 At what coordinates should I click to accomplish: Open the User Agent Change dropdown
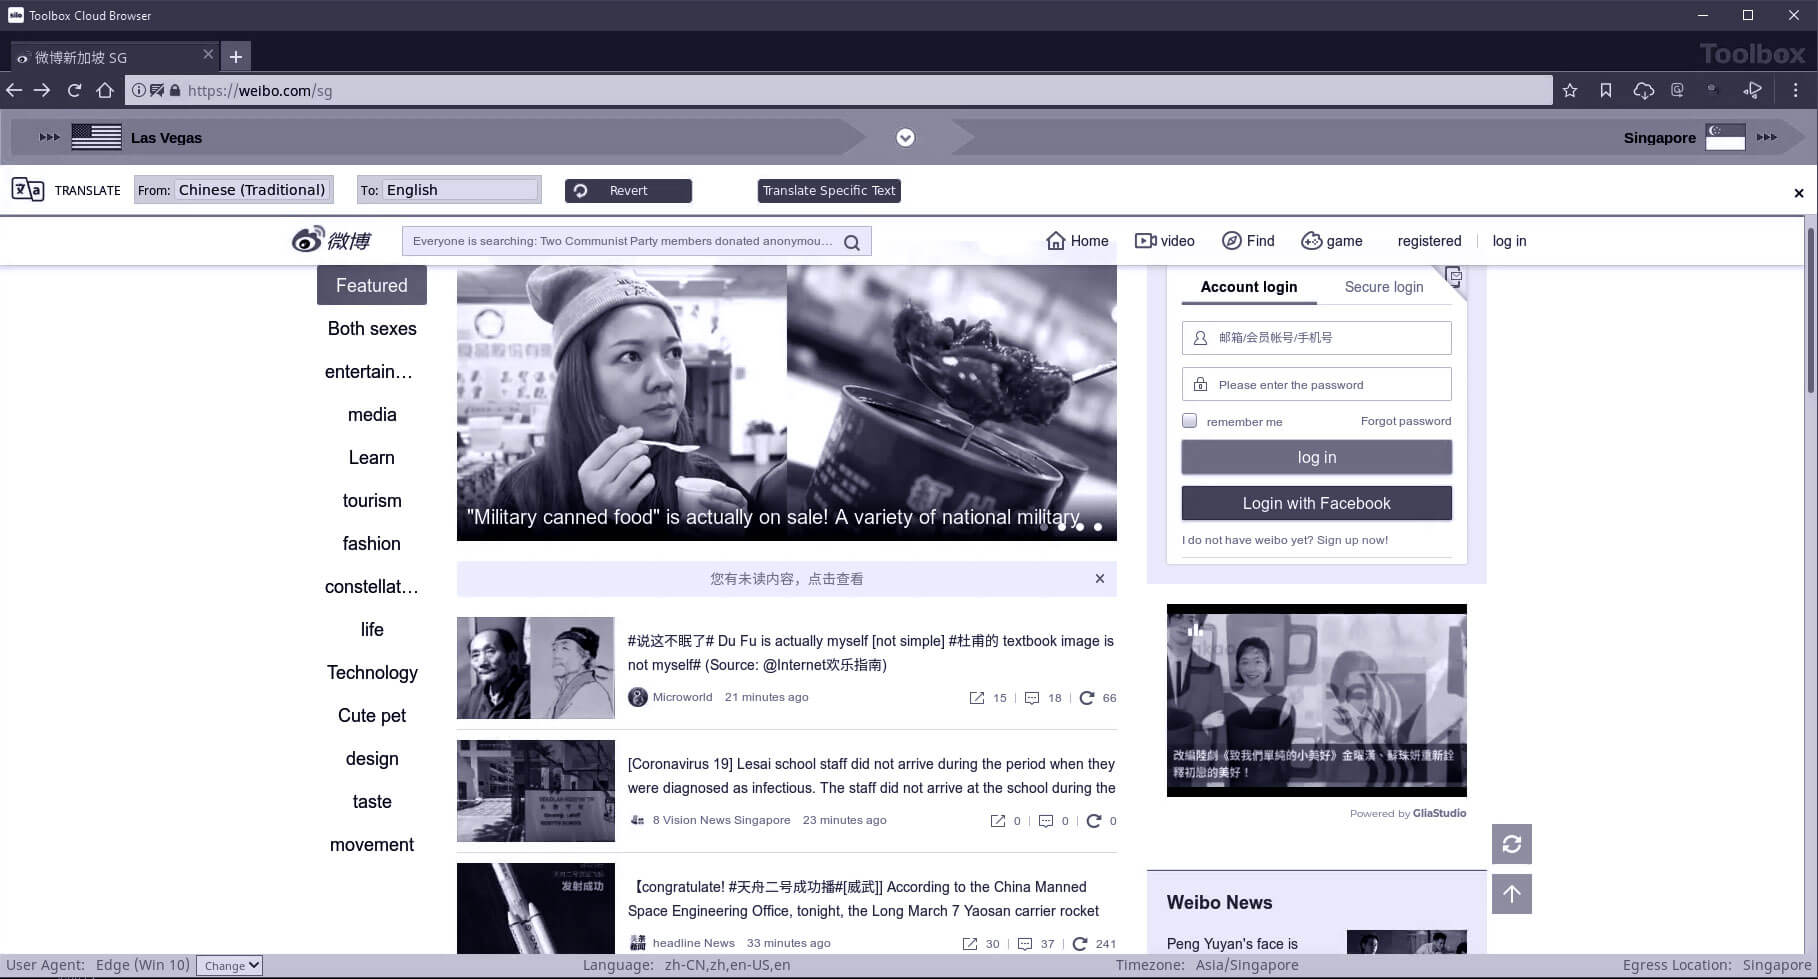pyautogui.click(x=229, y=966)
